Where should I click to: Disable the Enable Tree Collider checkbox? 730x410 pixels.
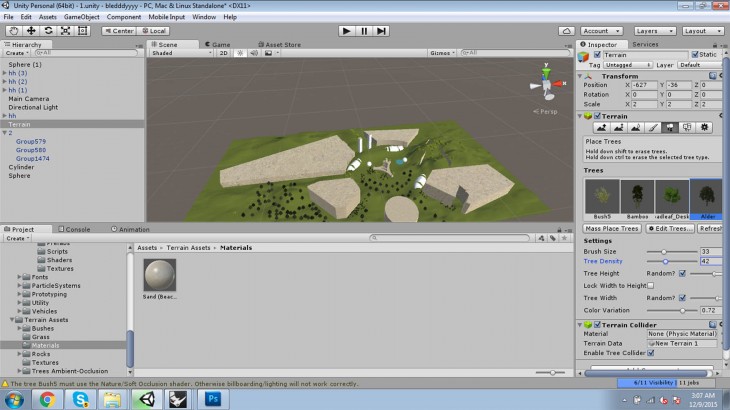(651, 352)
